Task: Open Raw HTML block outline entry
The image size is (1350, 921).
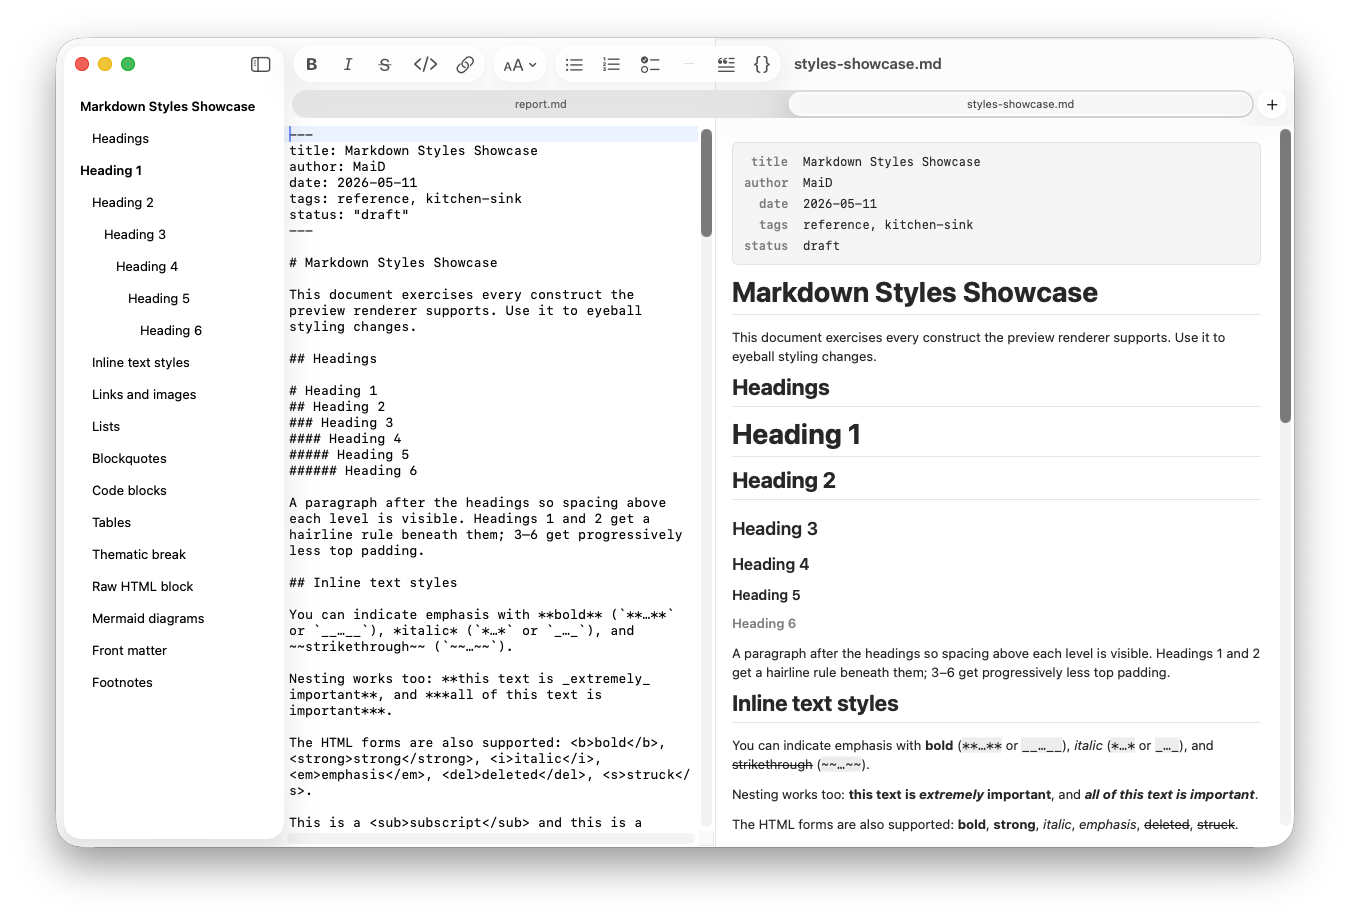Action: click(x=143, y=586)
